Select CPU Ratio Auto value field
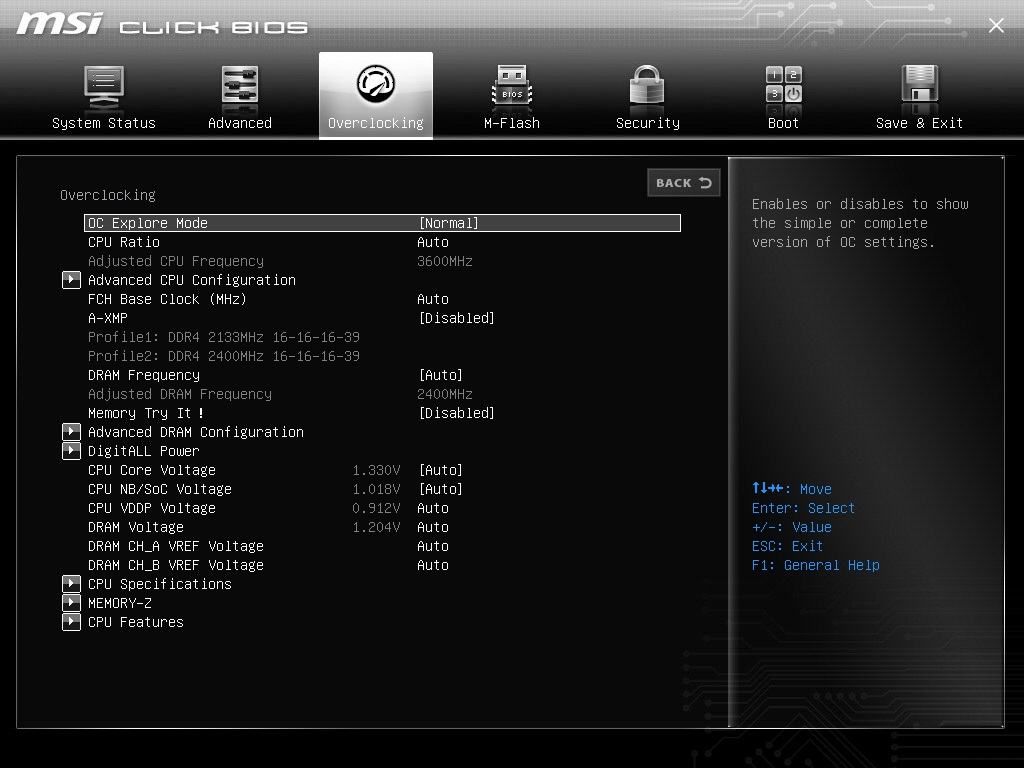Image resolution: width=1024 pixels, height=768 pixels. [x=433, y=242]
